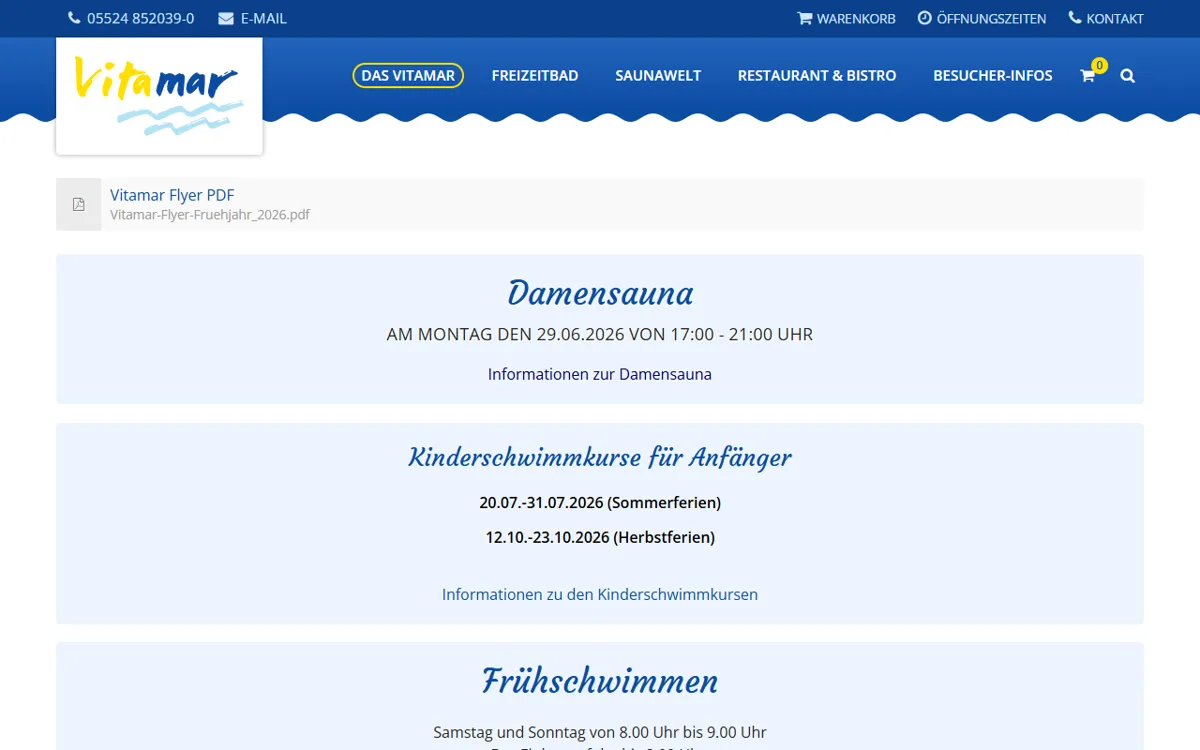Click the clock icon beside ÖFFNUNGSZEITEN
Viewport: 1200px width, 750px height.
925,18
